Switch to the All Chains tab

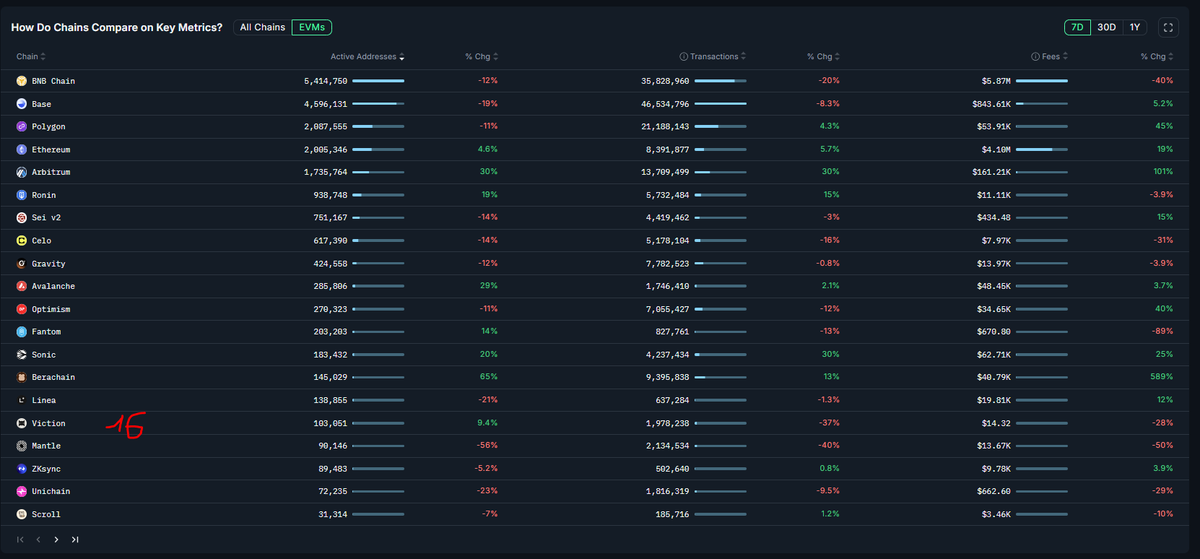click(x=262, y=27)
